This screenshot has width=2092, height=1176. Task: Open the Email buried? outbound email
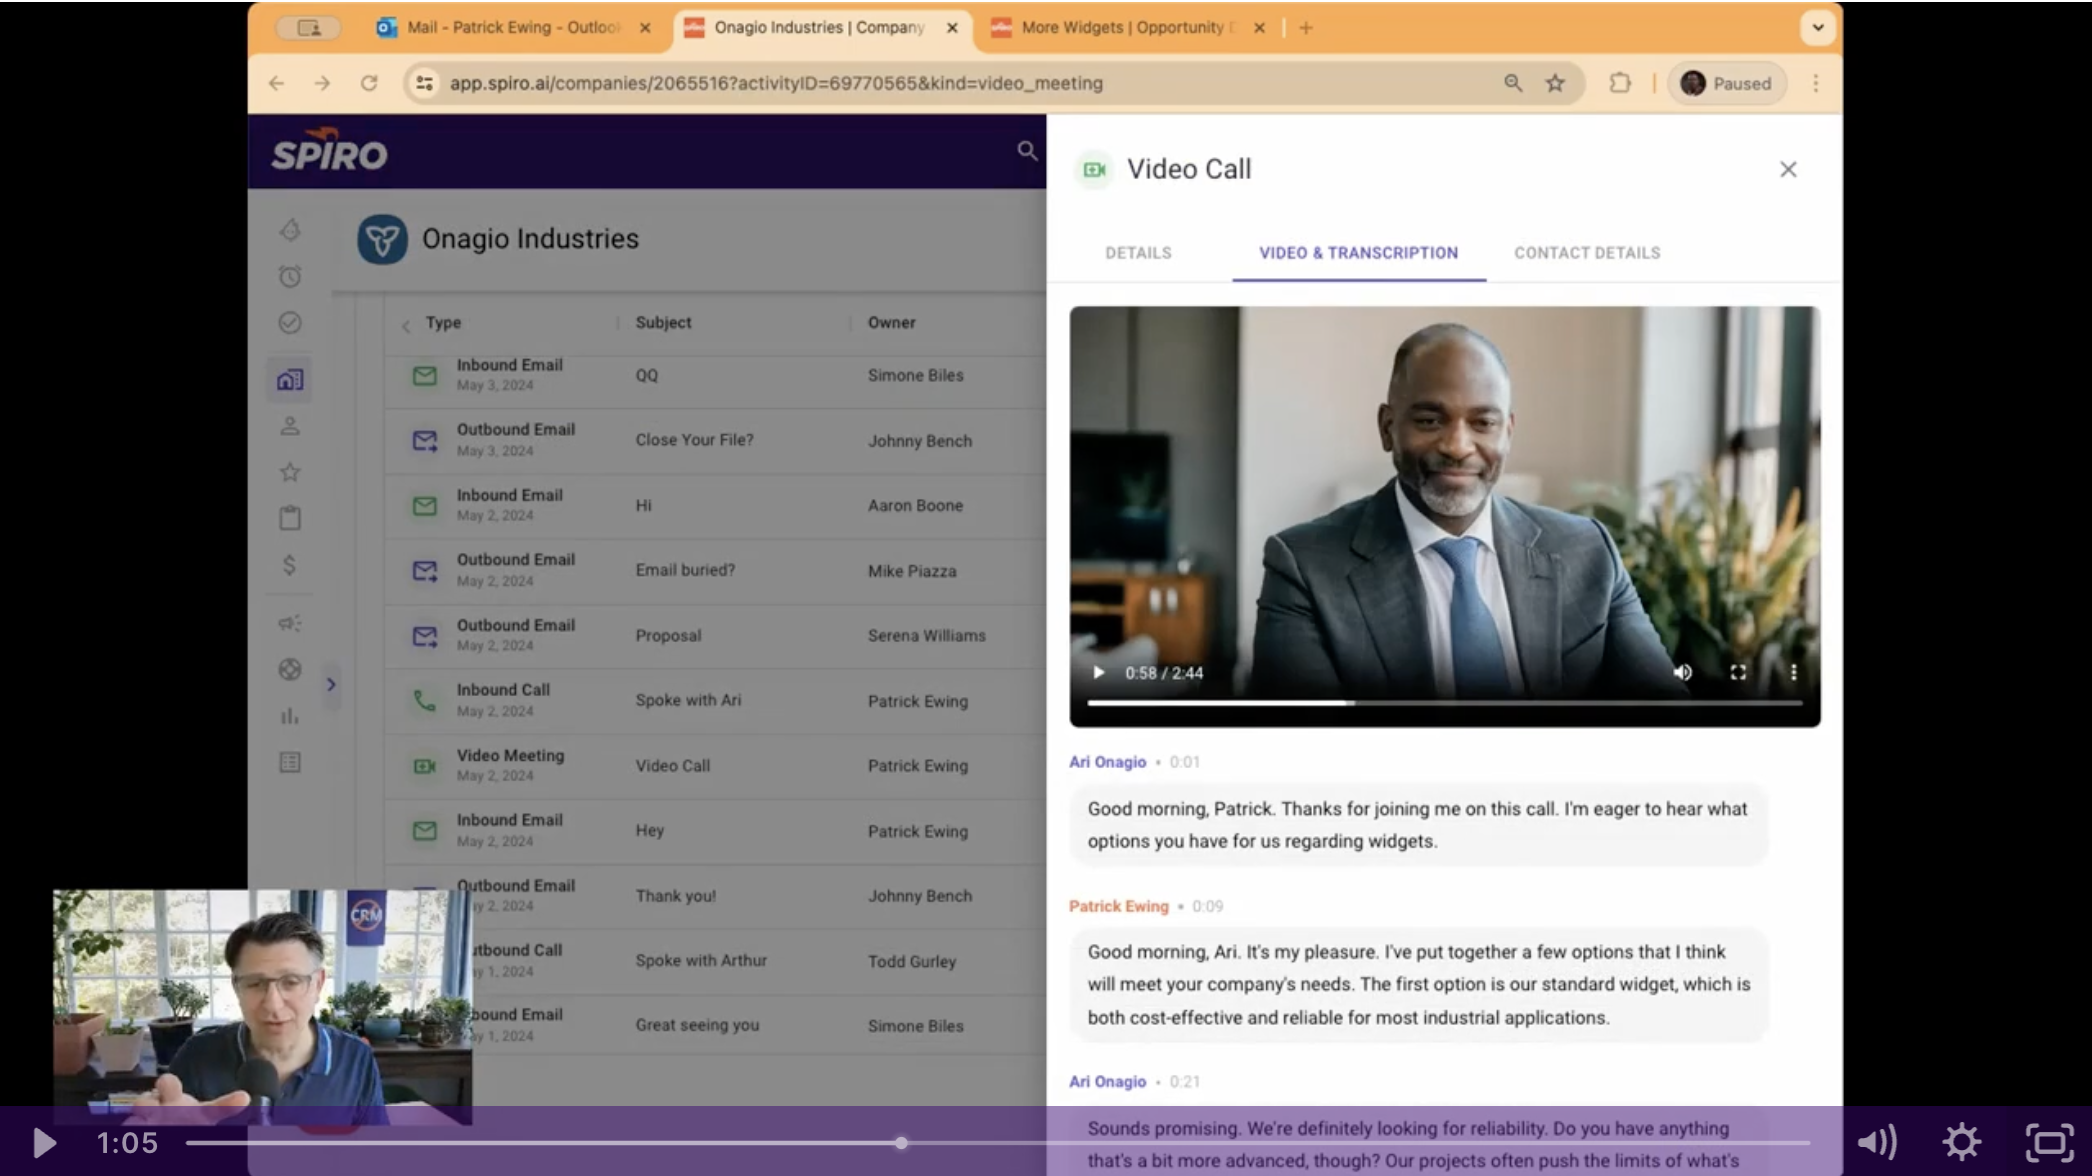click(715, 570)
